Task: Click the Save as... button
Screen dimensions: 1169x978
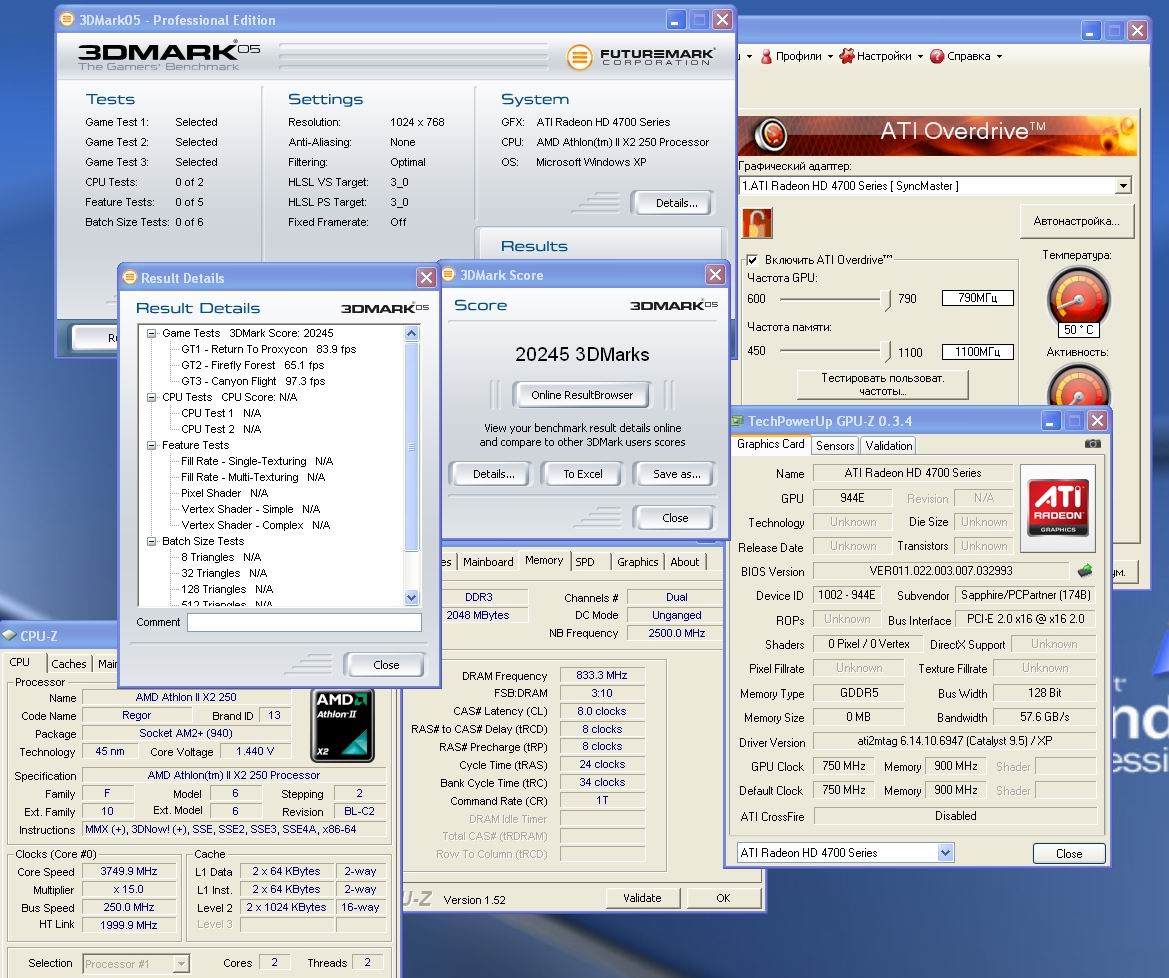Action: pos(676,474)
